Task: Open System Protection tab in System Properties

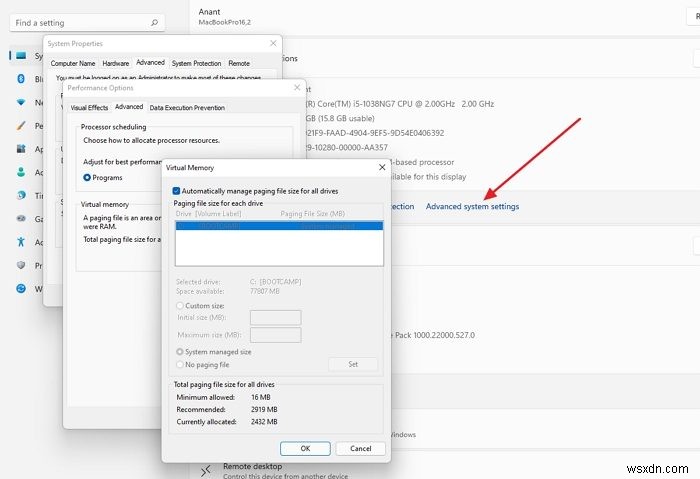Action: [196, 63]
